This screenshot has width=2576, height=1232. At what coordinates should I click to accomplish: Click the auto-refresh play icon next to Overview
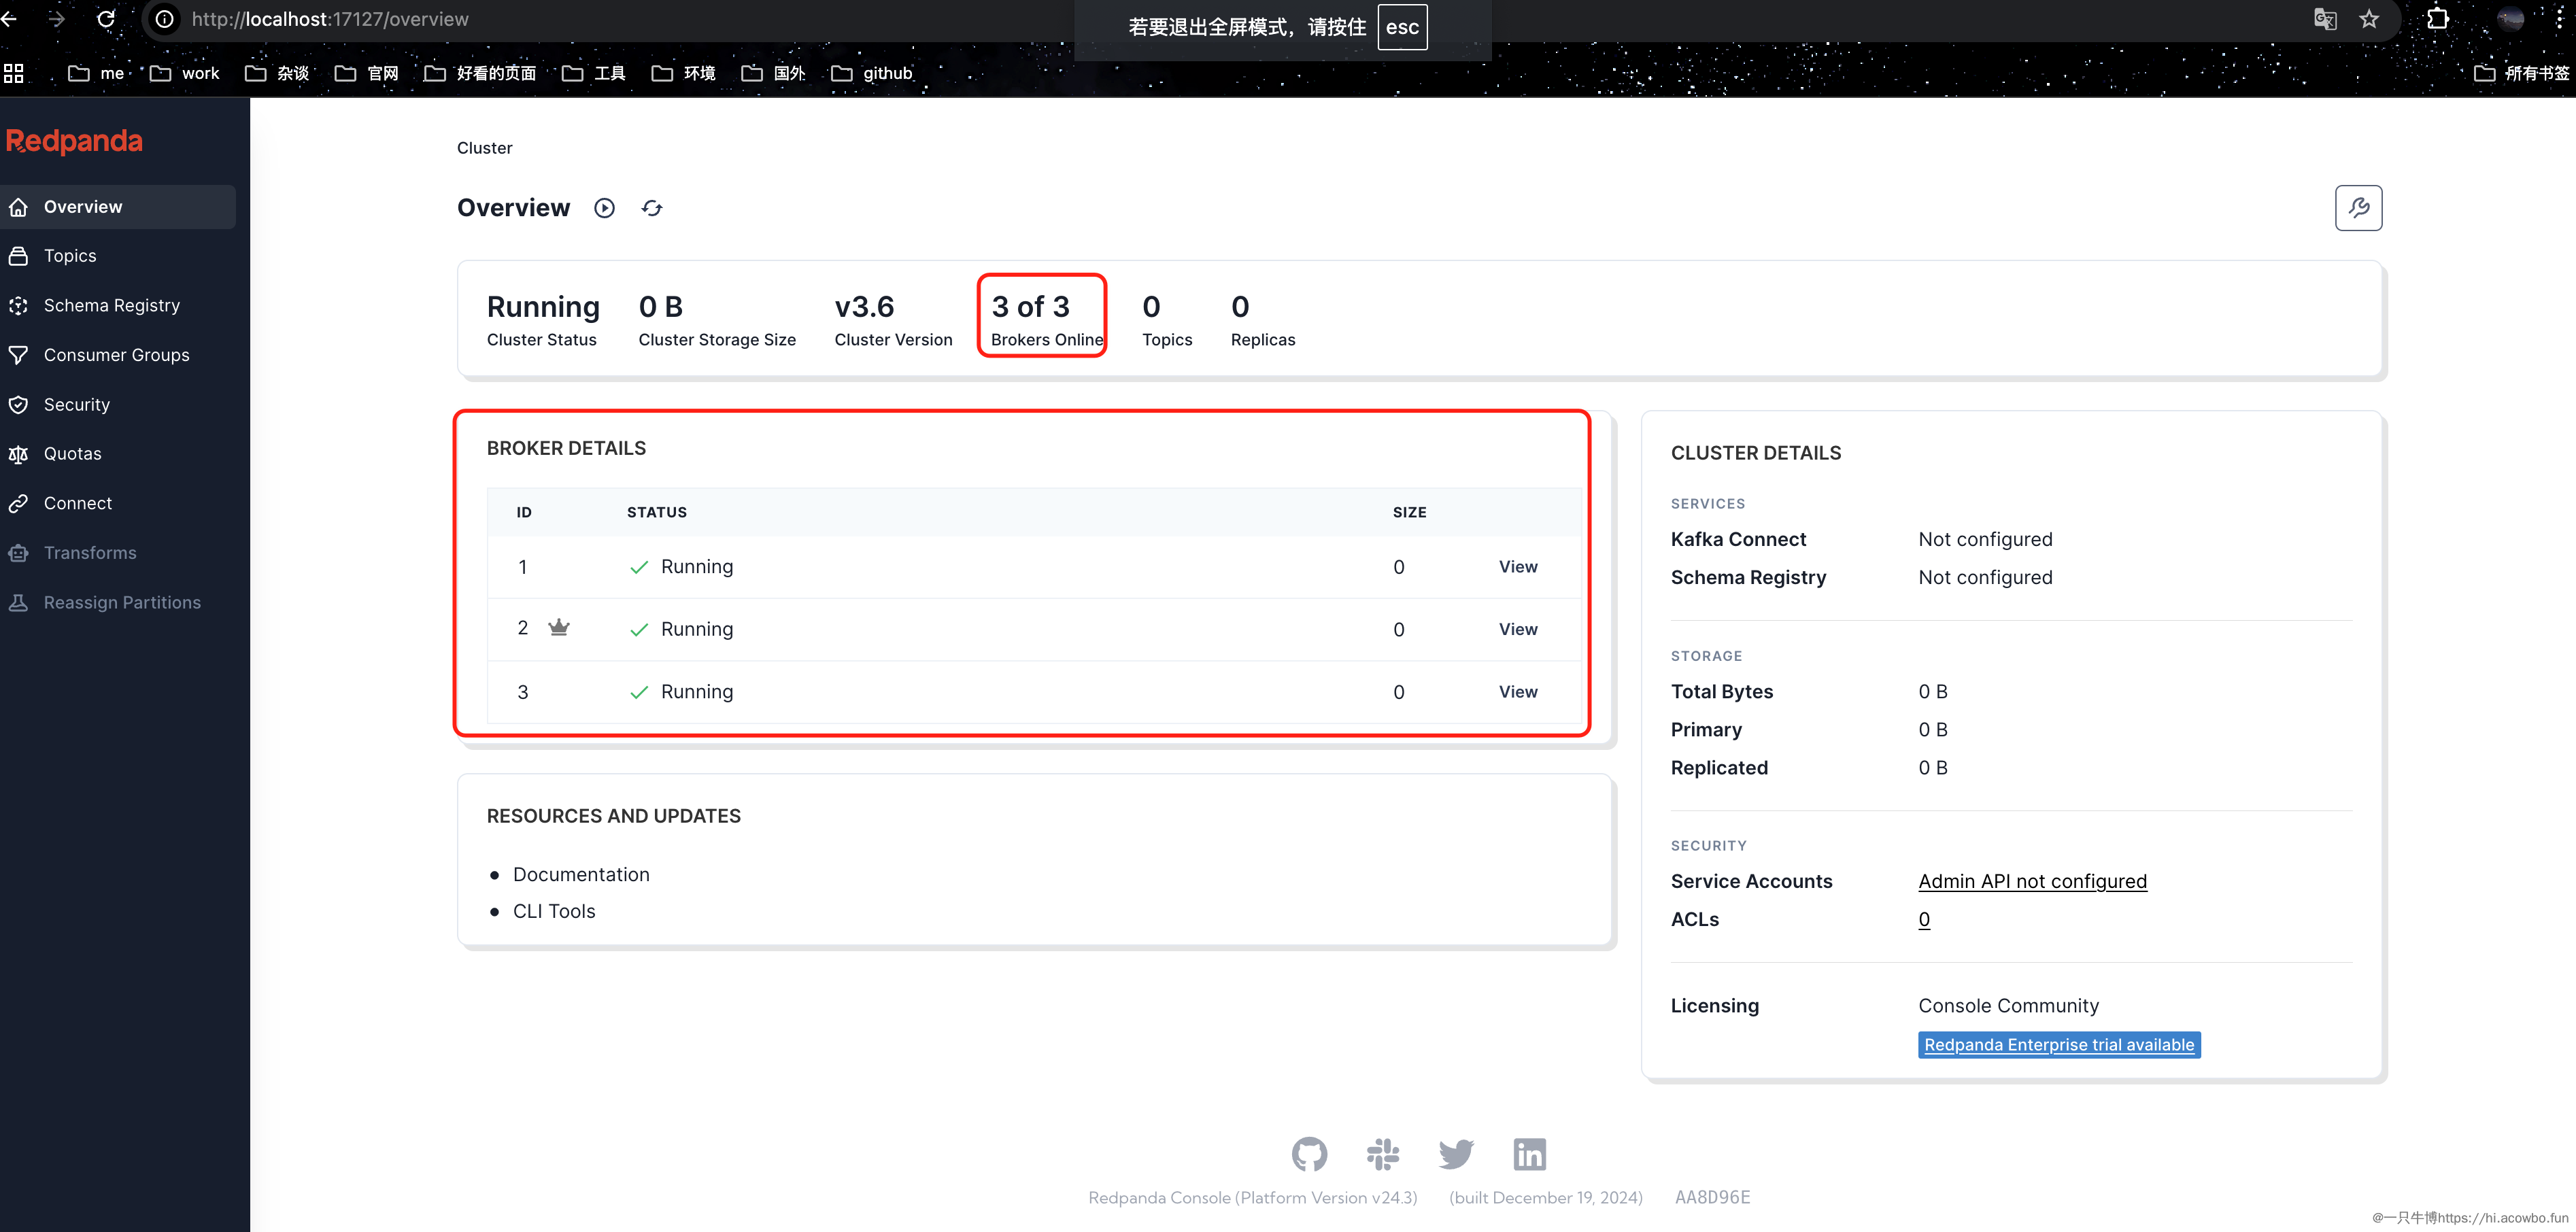pos(604,208)
